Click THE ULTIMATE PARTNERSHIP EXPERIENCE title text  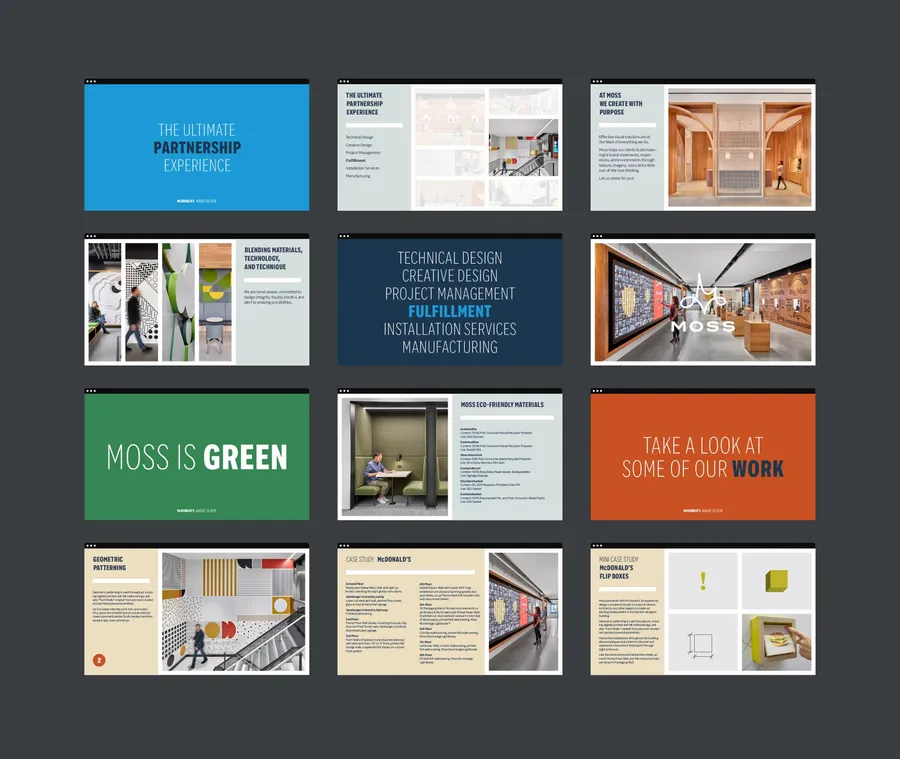point(196,147)
